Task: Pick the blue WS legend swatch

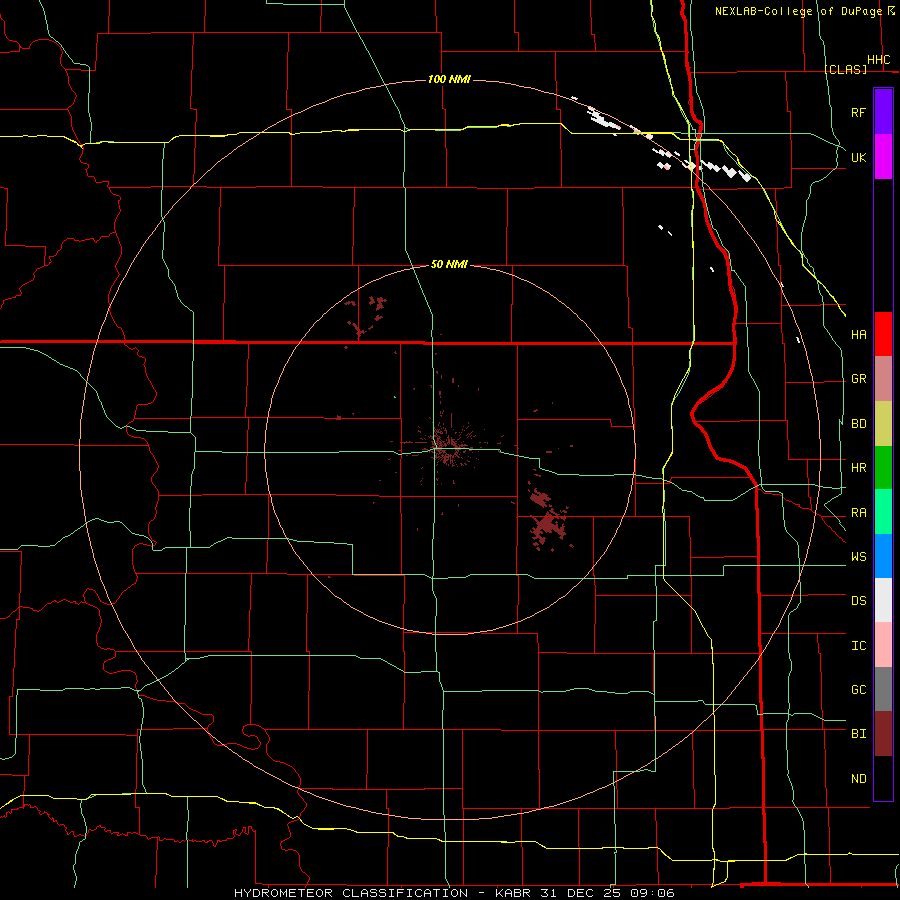Action: 883,556
